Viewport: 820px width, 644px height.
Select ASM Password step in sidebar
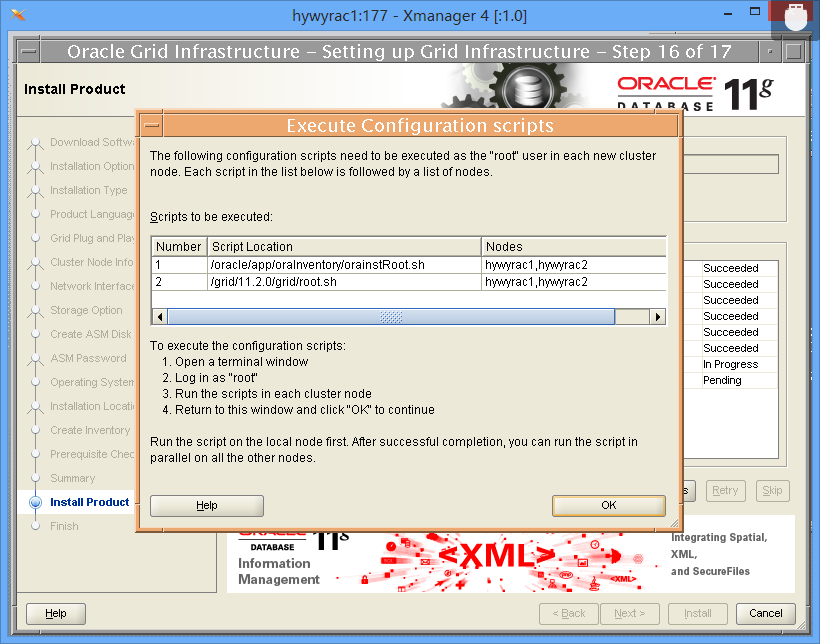pos(88,358)
